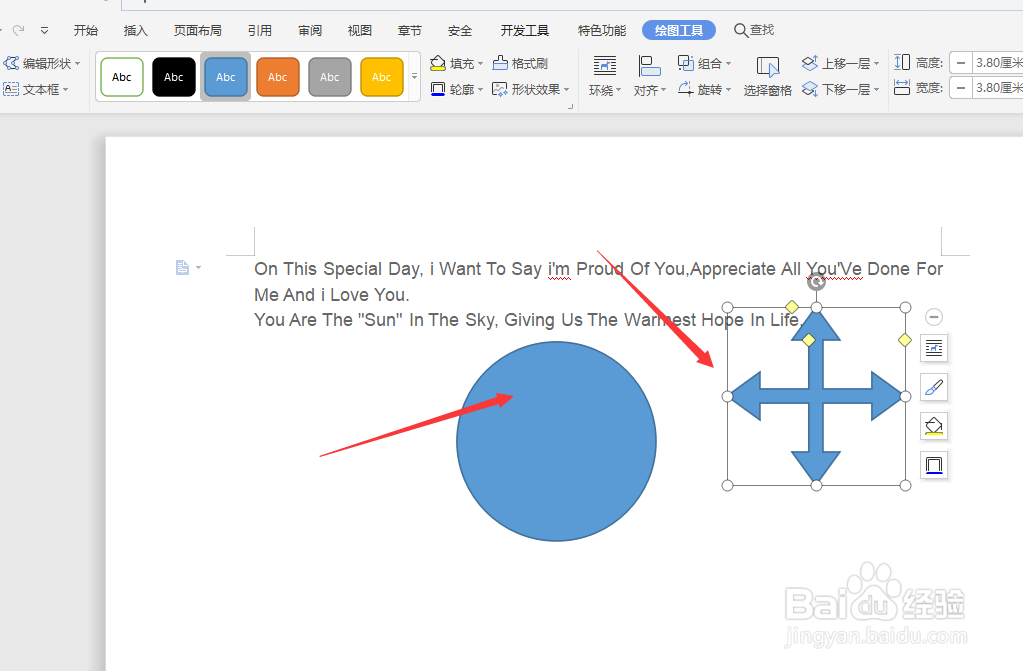Select the blue circle shape

557,441
